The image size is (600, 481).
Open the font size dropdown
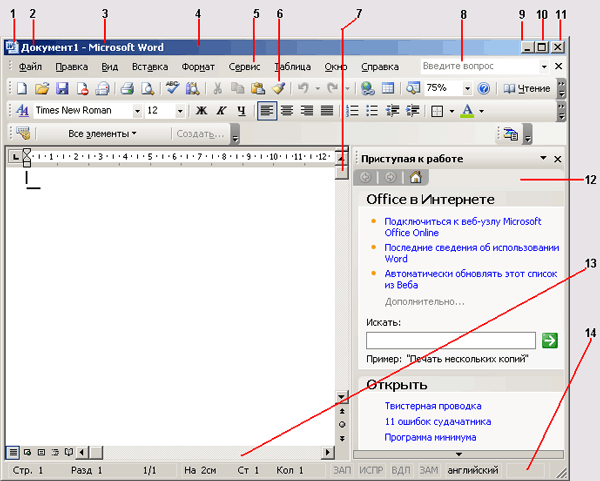click(180, 111)
